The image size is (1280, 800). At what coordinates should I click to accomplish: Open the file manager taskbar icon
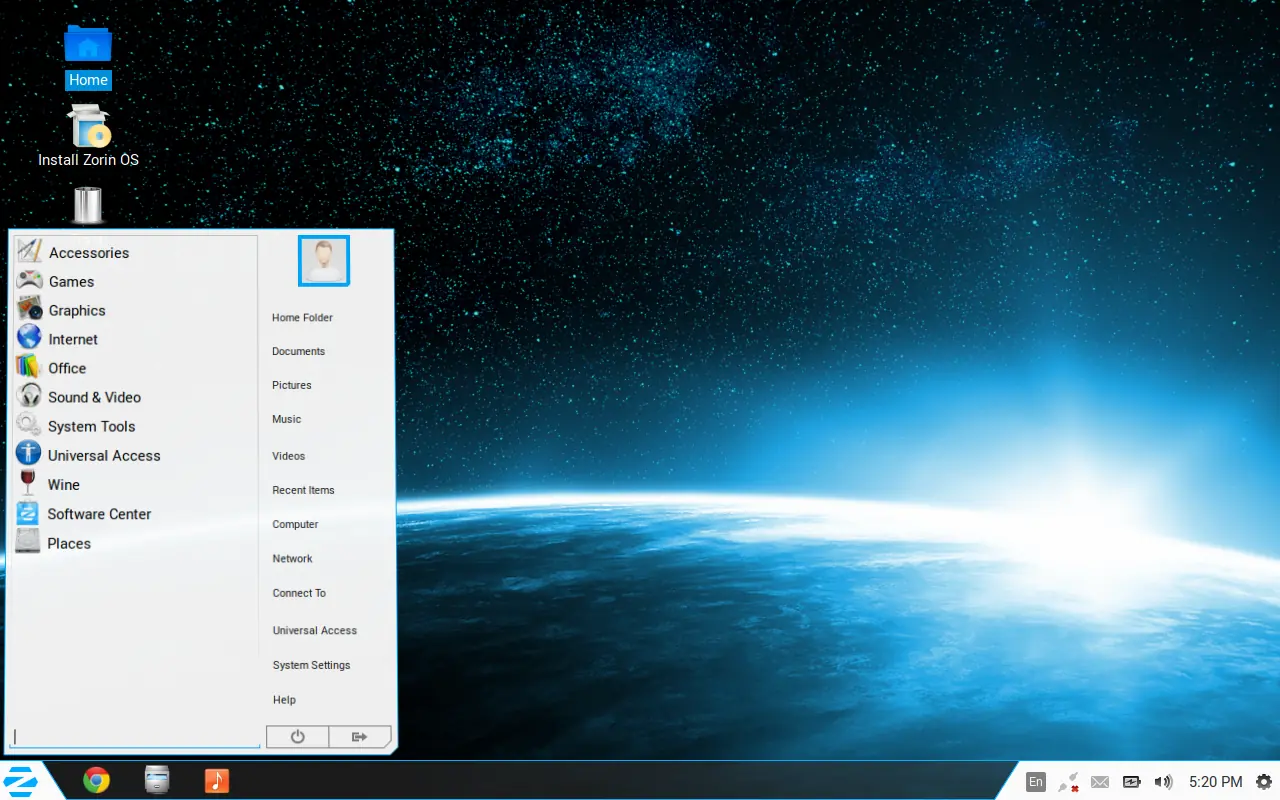157,780
